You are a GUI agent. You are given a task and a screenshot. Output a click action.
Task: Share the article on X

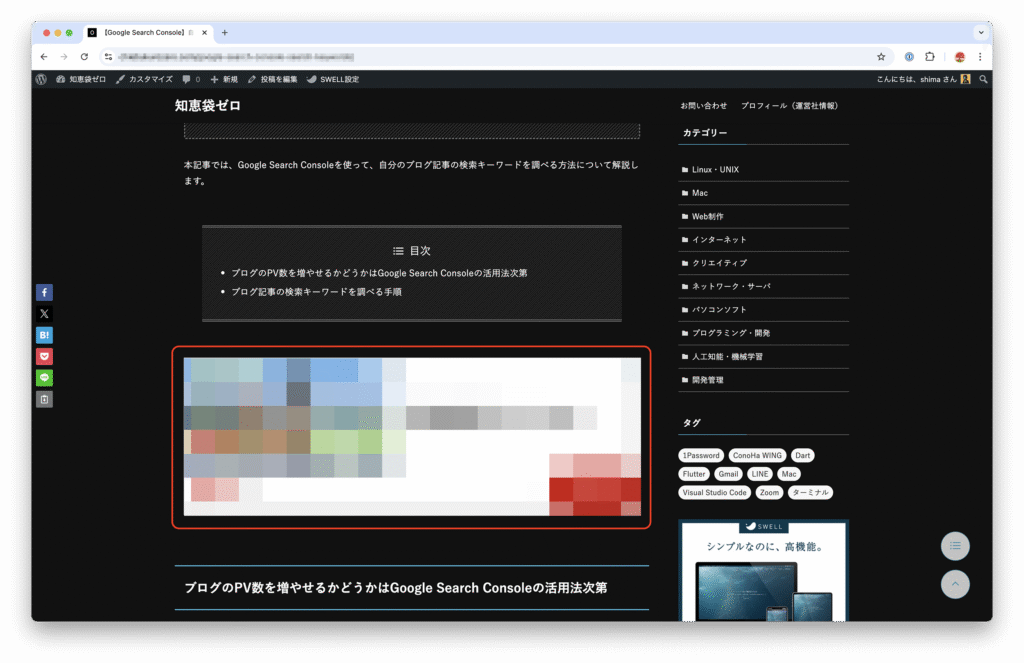tap(44, 314)
